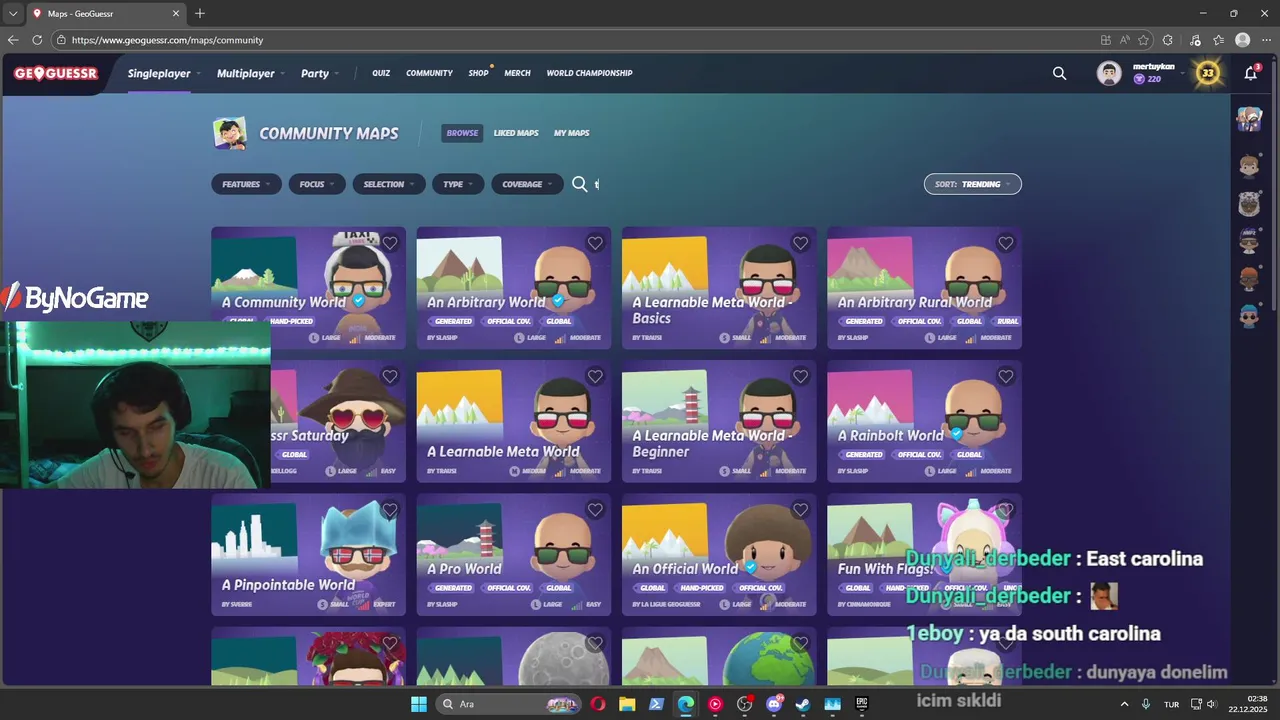1280x720 pixels.
Task: Add page to browser favorites star
Action: pos(1144,40)
